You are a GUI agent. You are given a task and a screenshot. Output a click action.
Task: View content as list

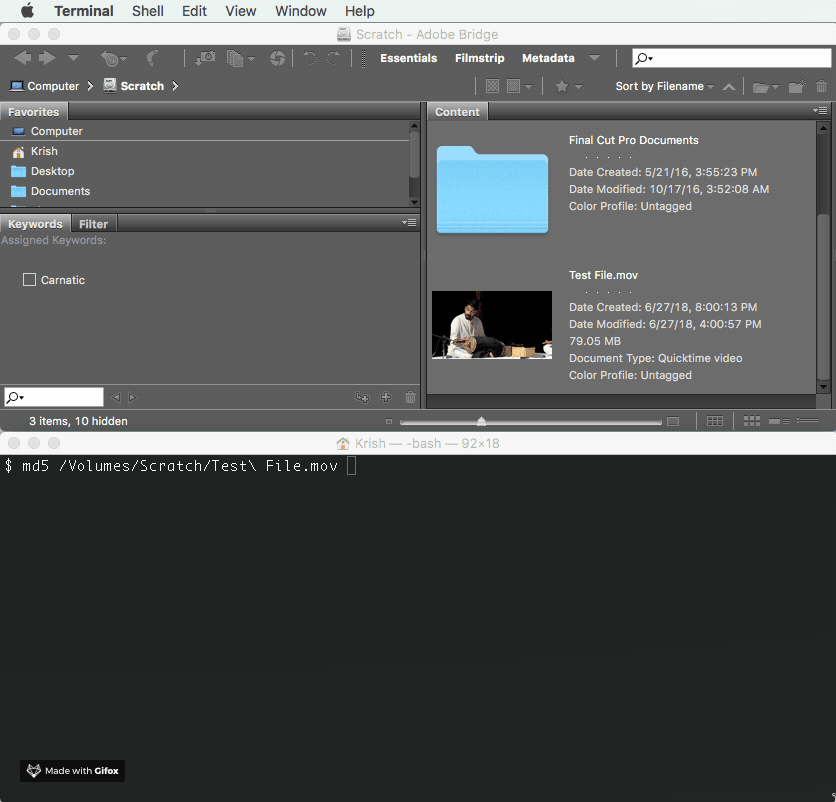pyautogui.click(x=807, y=421)
